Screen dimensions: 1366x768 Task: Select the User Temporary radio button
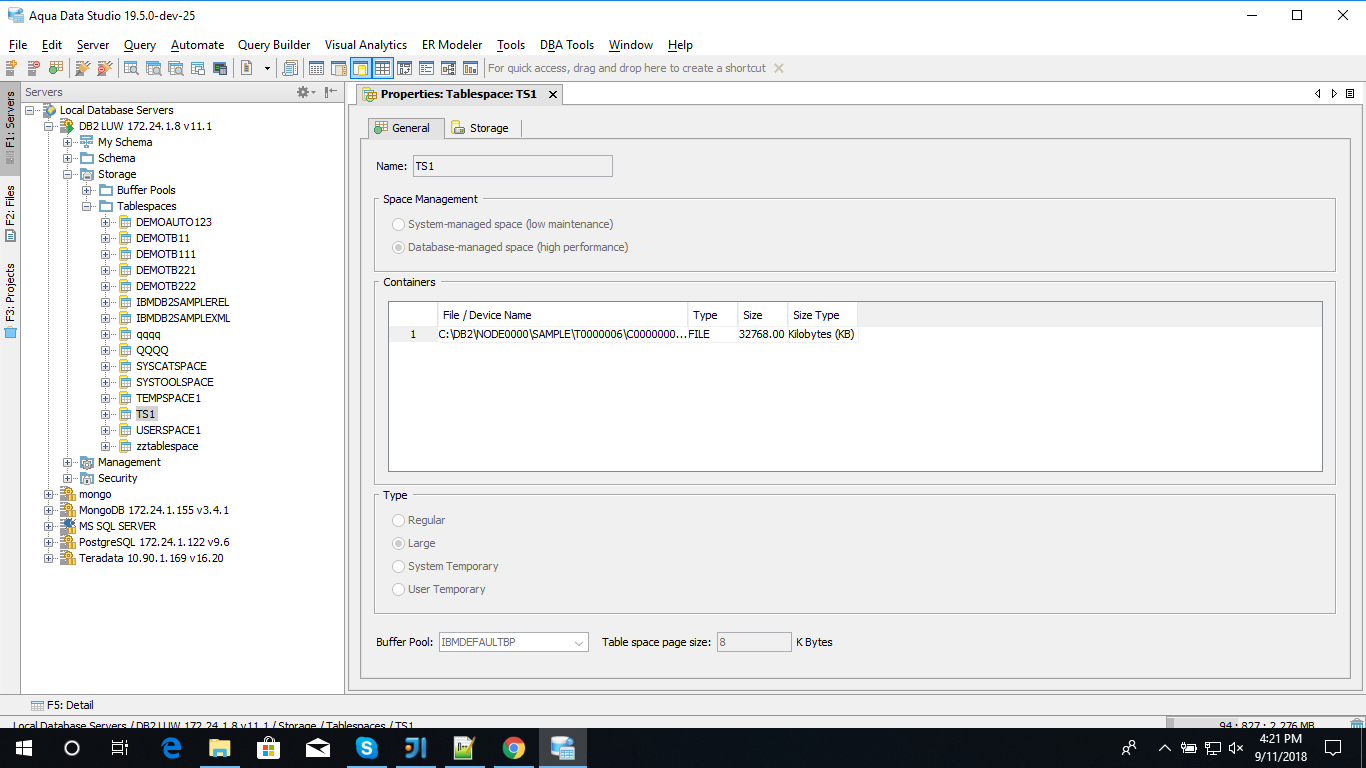[399, 589]
